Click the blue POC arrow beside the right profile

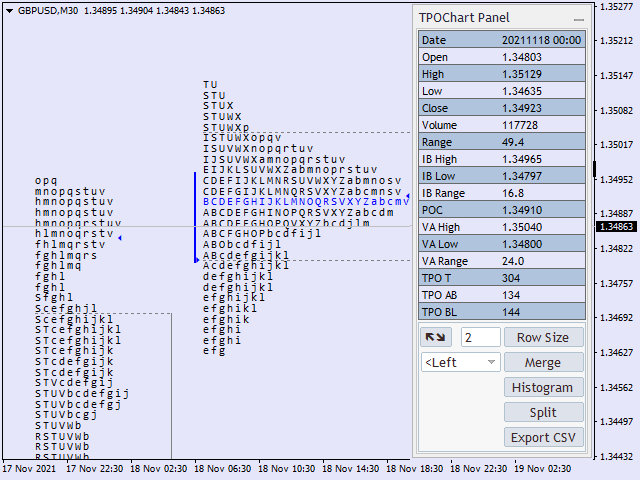(409, 196)
